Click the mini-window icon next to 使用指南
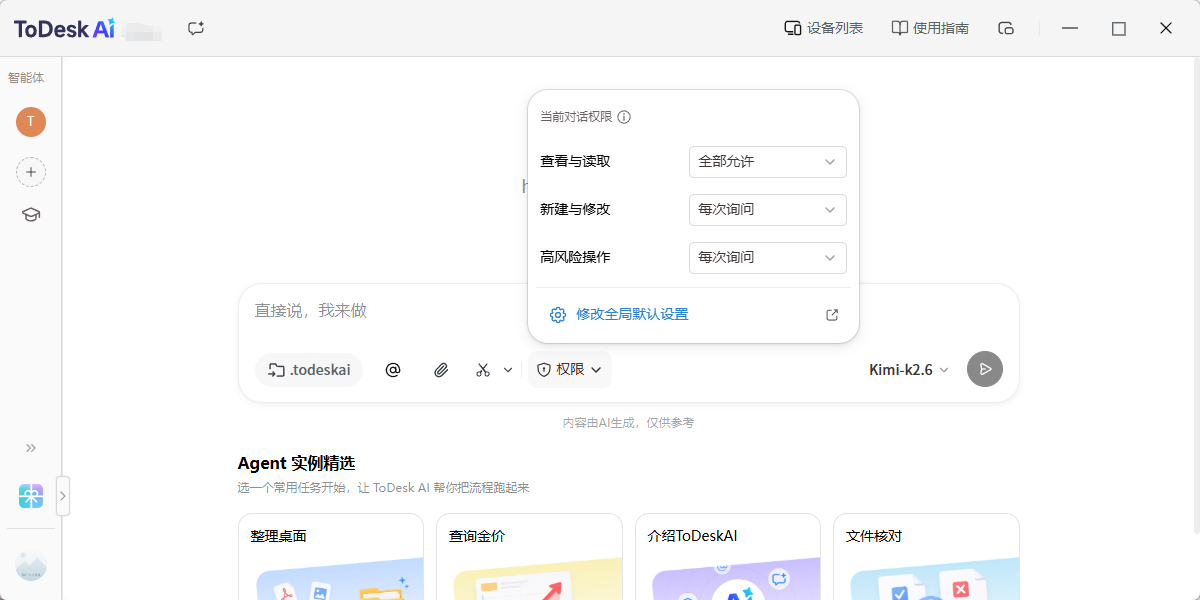This screenshot has width=1200, height=600. [1006, 28]
